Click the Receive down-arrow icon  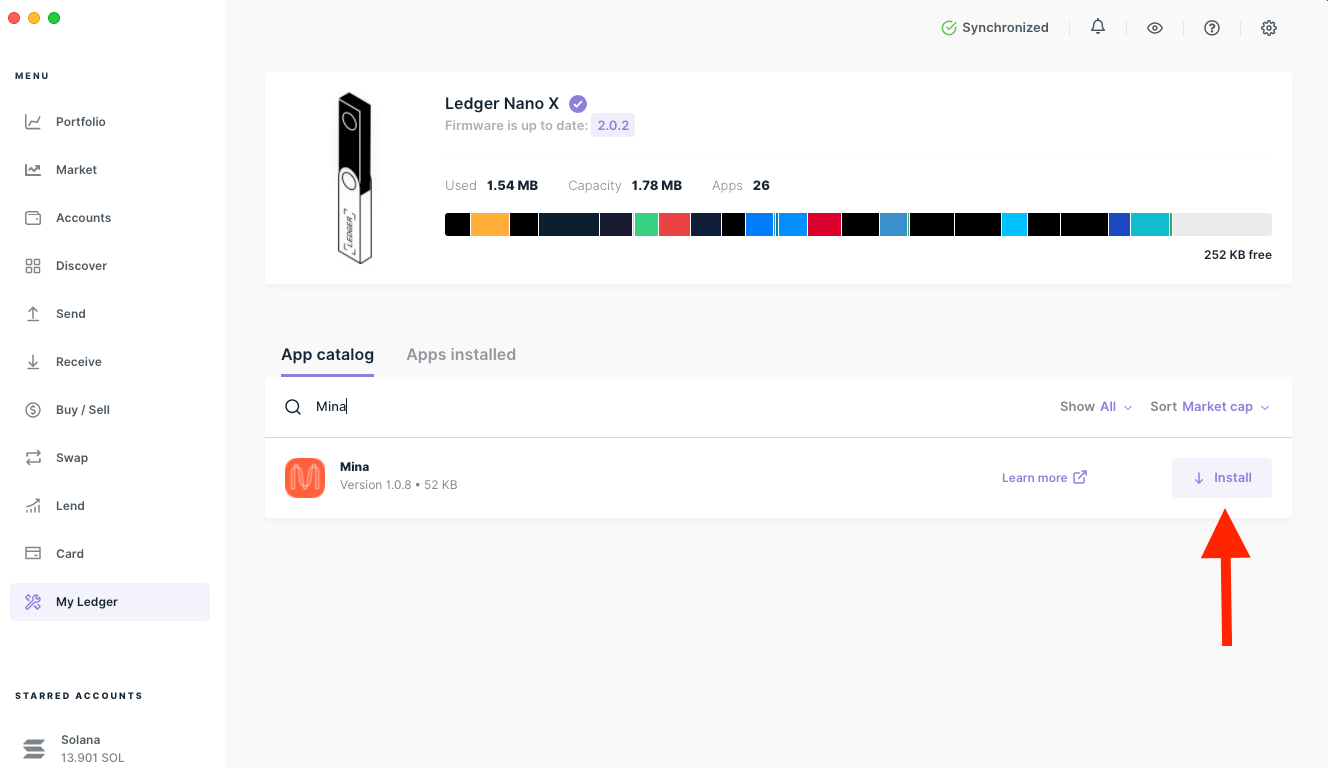click(33, 362)
